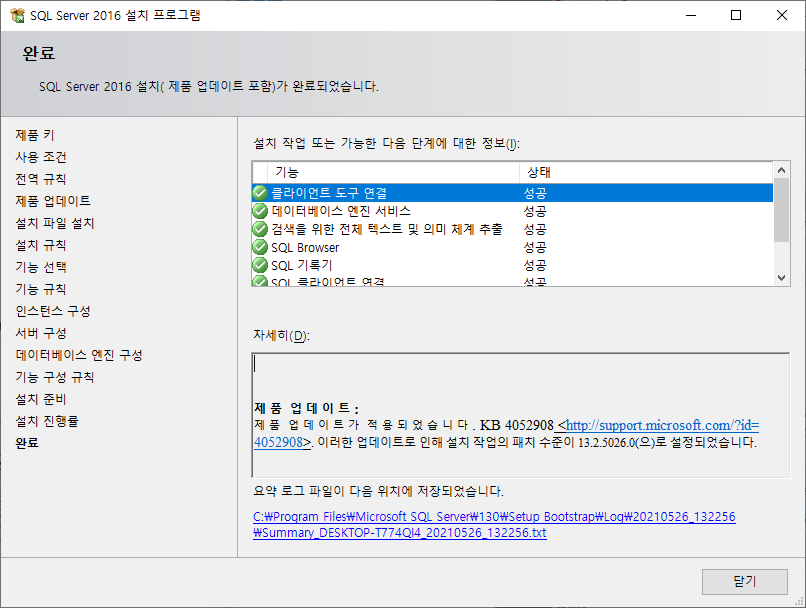Click the 설치 규칙 step in sidebar

click(41, 245)
